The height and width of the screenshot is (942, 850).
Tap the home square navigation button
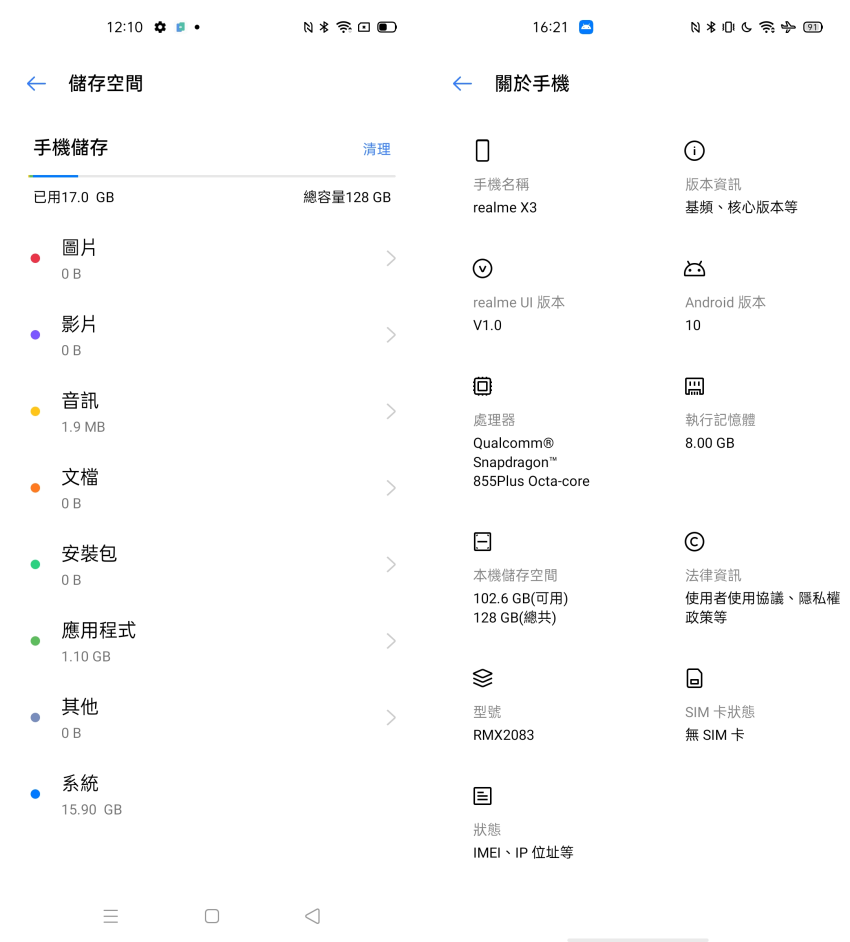tap(211, 916)
